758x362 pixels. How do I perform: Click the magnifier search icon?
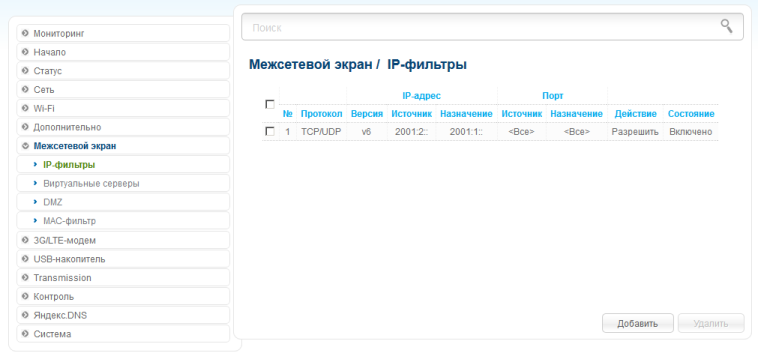(x=726, y=26)
